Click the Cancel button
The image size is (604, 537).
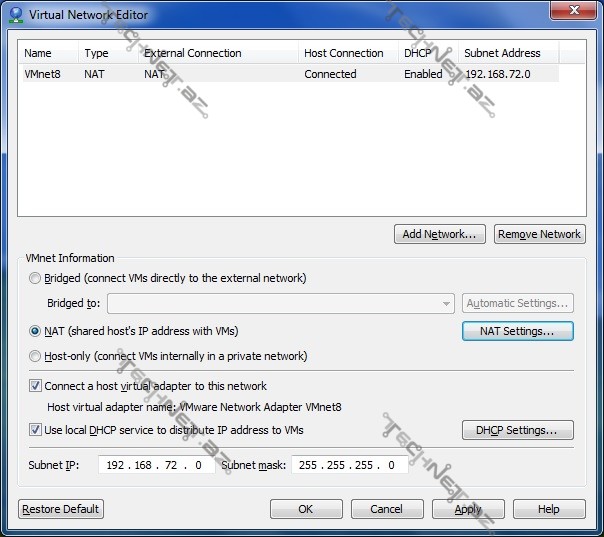[x=387, y=509]
